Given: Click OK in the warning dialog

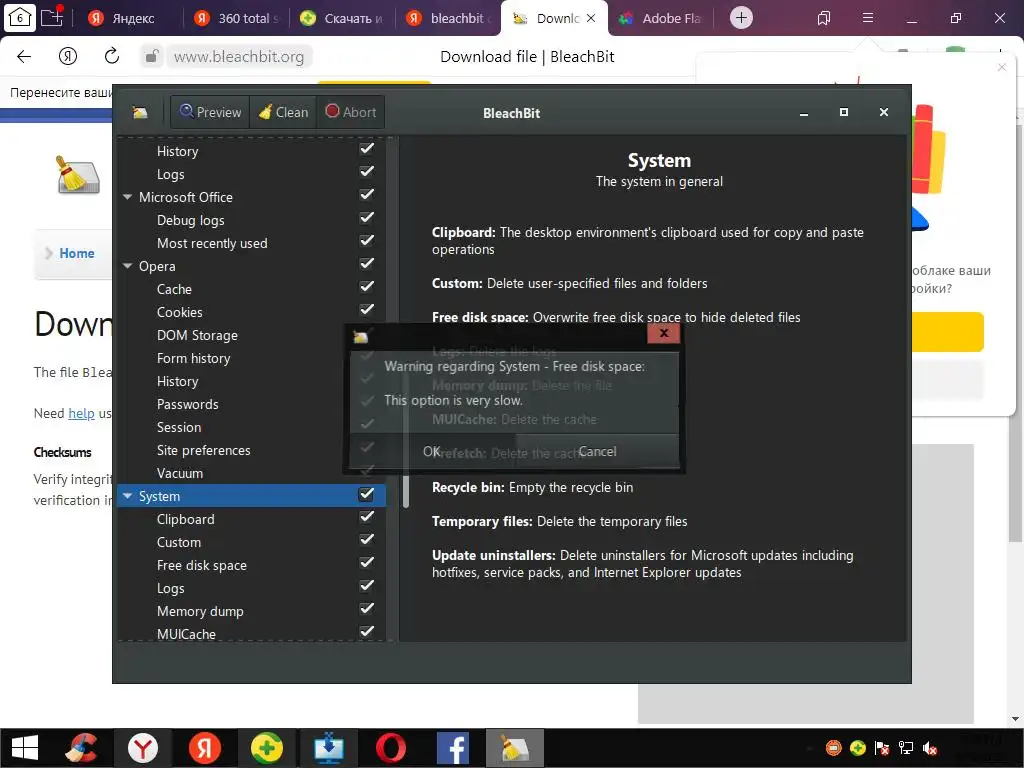Looking at the screenshot, I should 432,451.
